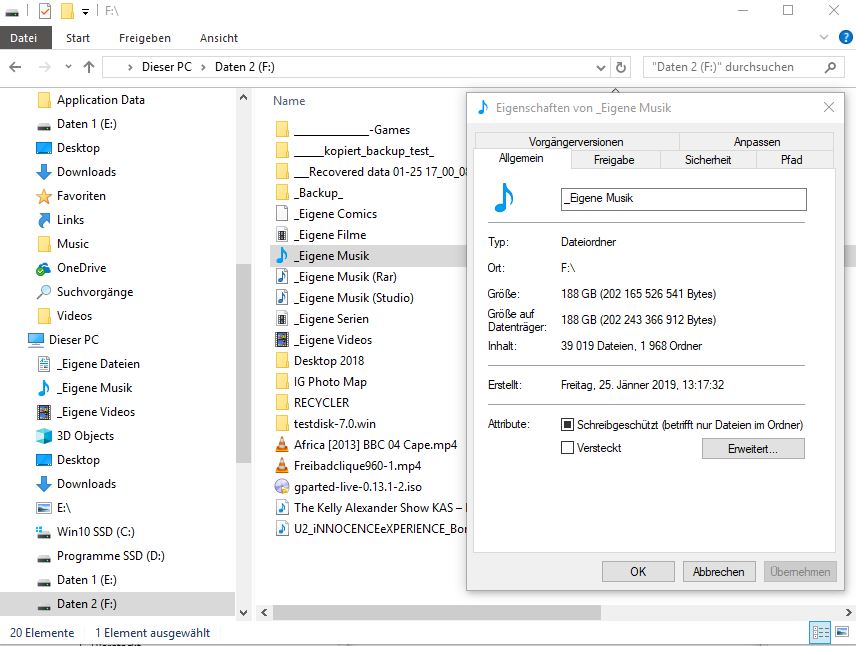
Task: Select the Allgemein tab
Action: [x=521, y=158]
